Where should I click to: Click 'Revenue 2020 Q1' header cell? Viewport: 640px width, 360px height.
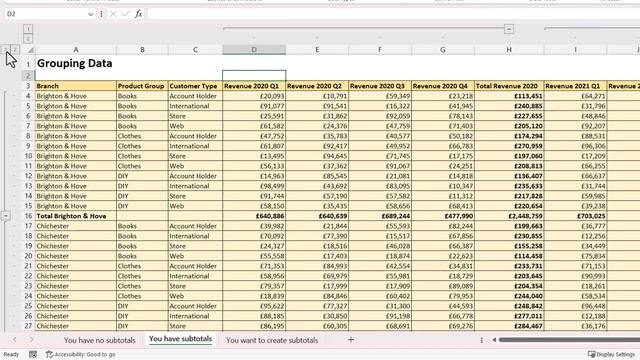pyautogui.click(x=254, y=86)
